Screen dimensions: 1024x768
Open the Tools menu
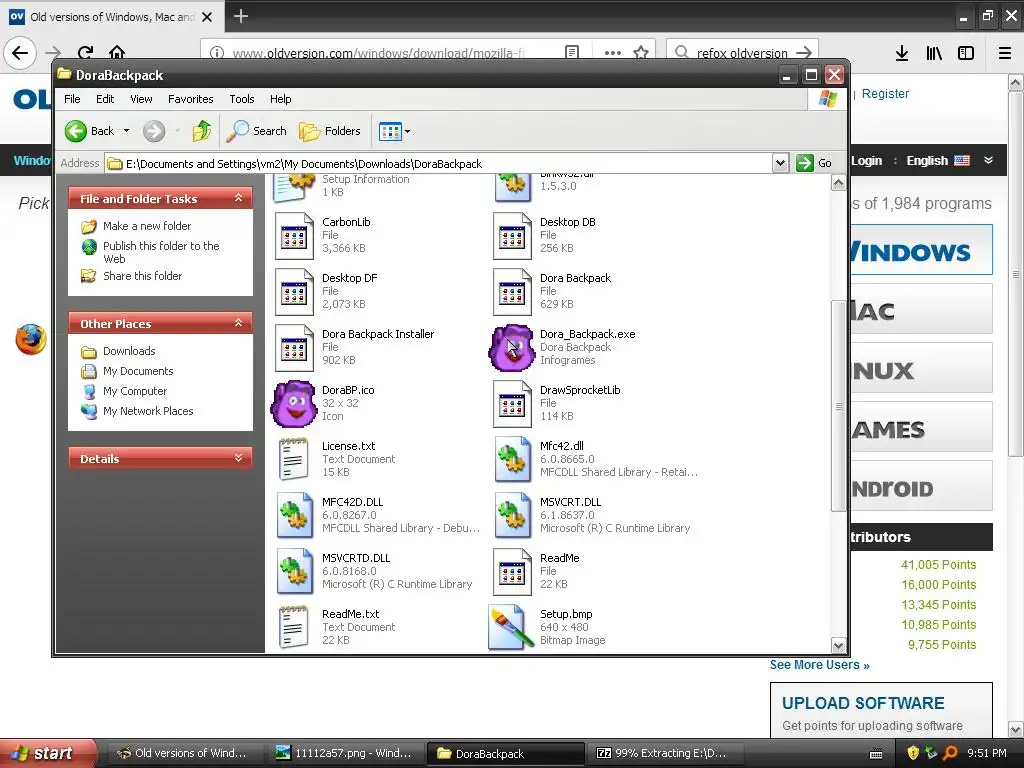click(242, 99)
